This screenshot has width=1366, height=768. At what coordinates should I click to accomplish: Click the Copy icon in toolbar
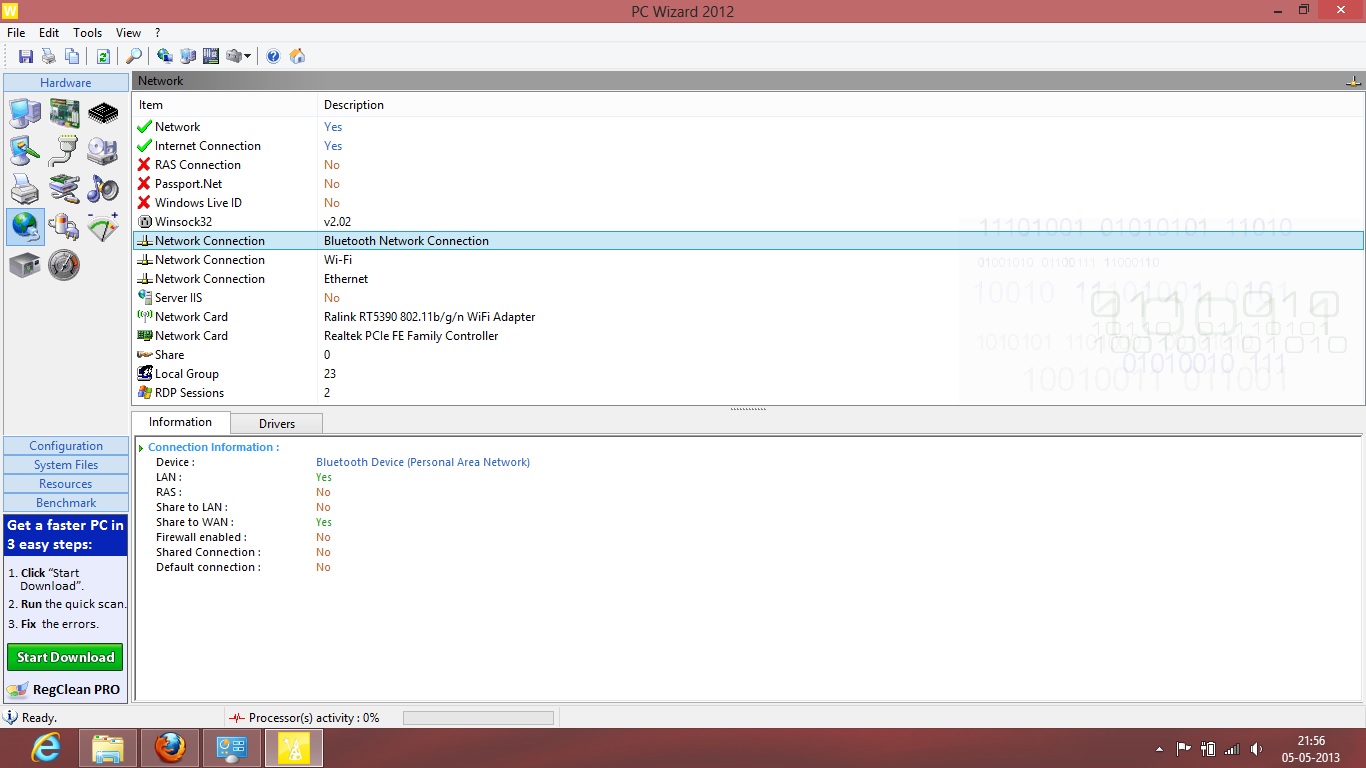click(x=72, y=56)
